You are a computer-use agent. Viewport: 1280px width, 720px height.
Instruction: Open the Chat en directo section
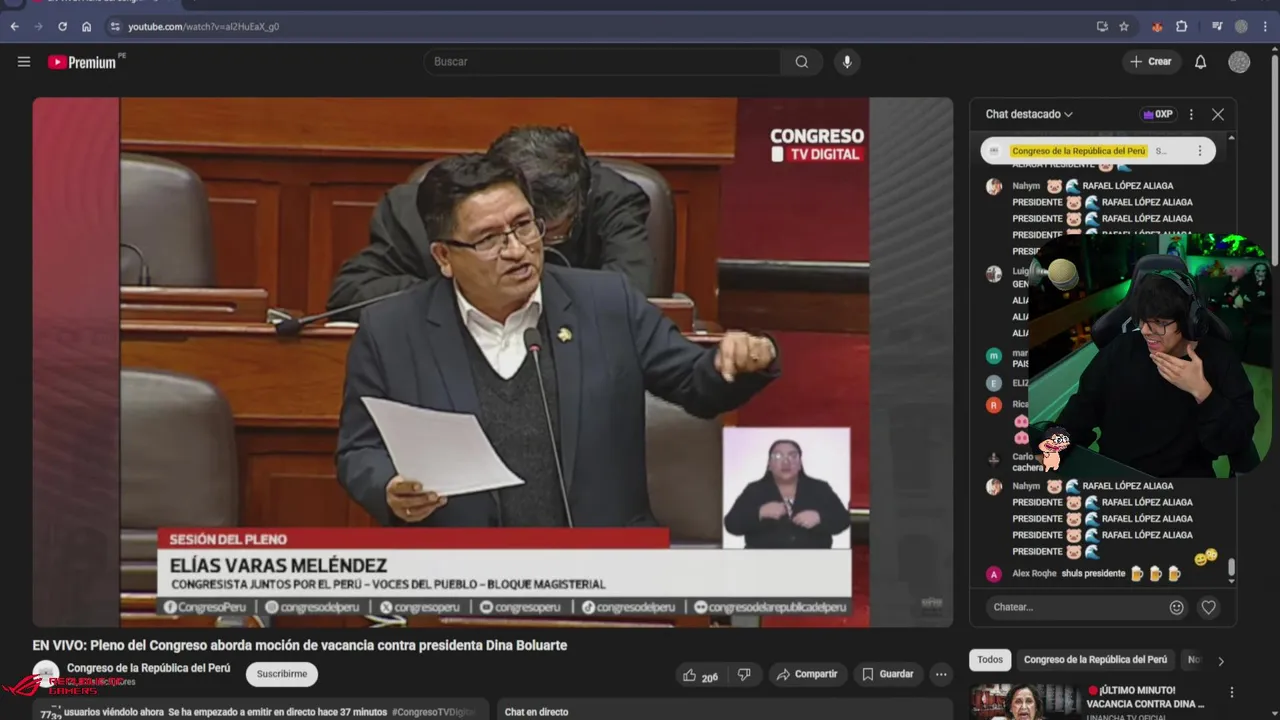pos(536,712)
